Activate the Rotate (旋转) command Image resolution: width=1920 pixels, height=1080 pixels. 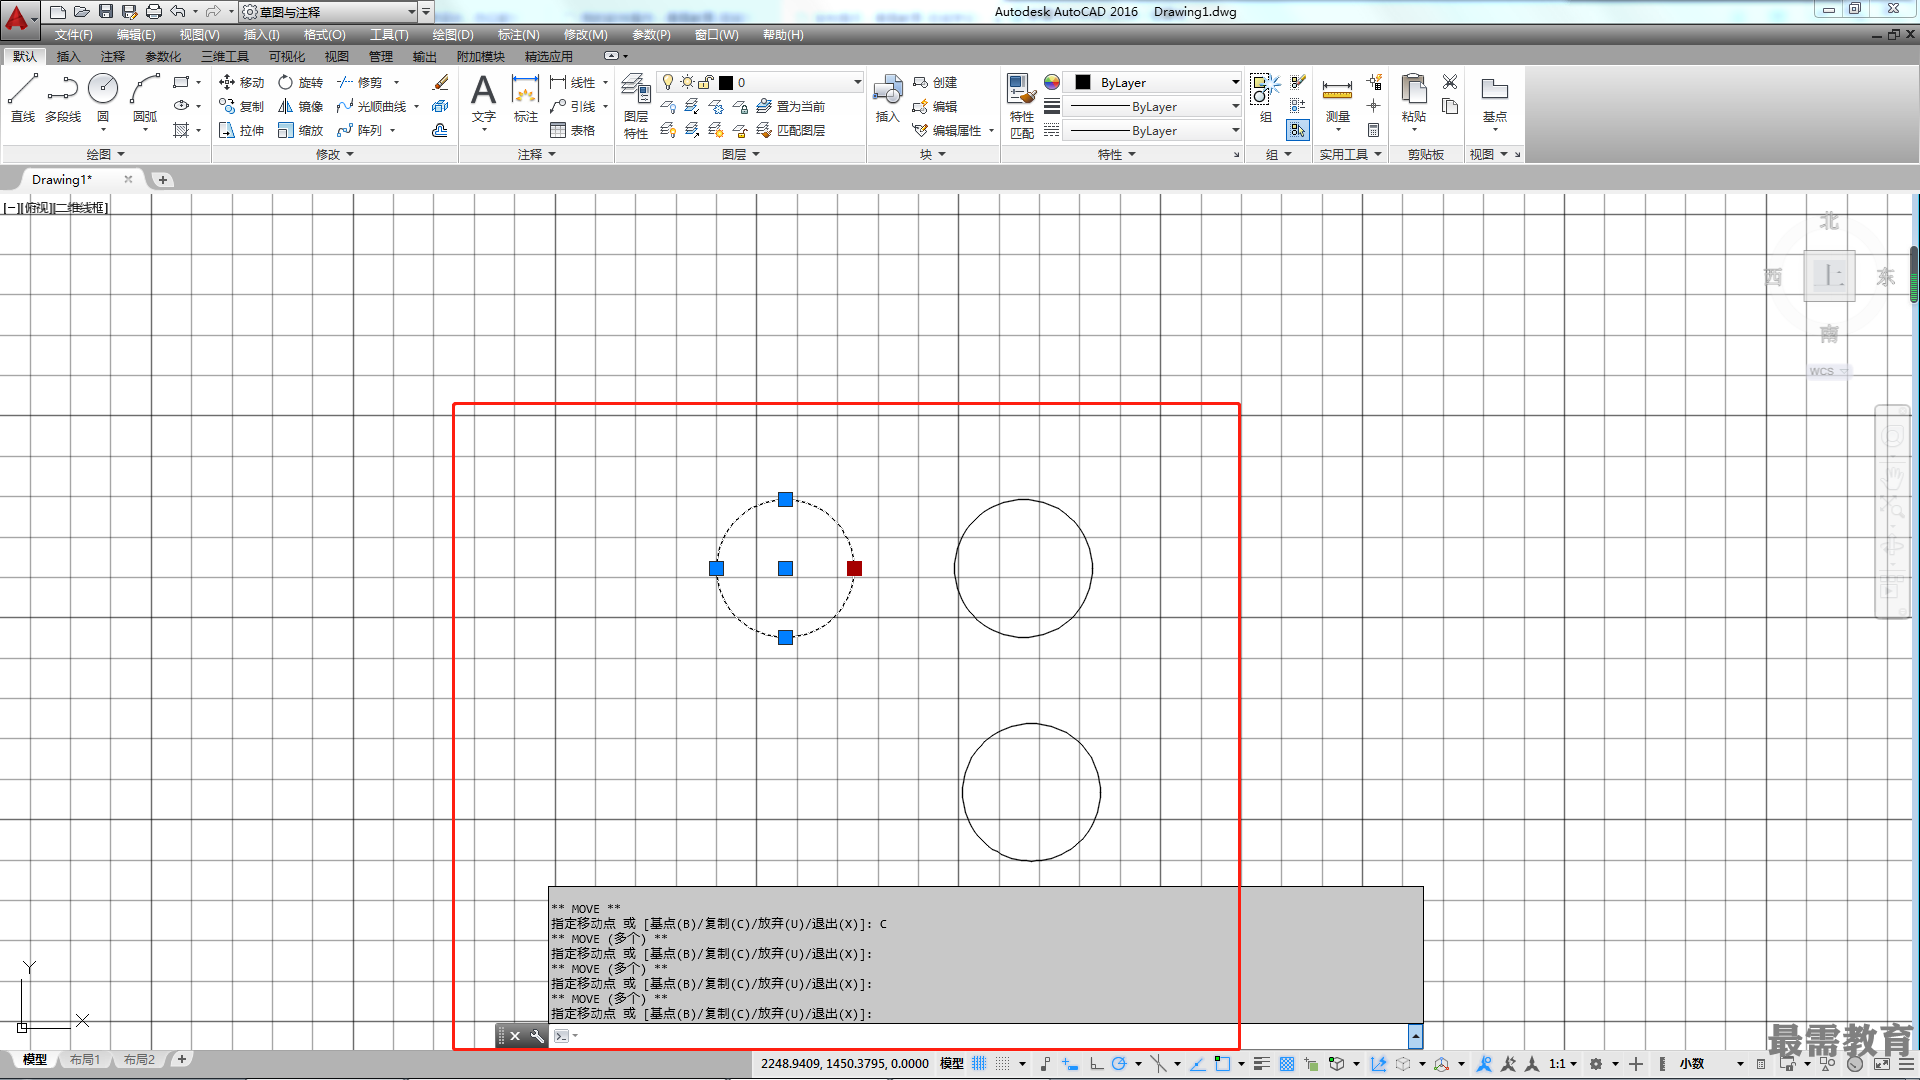(301, 82)
